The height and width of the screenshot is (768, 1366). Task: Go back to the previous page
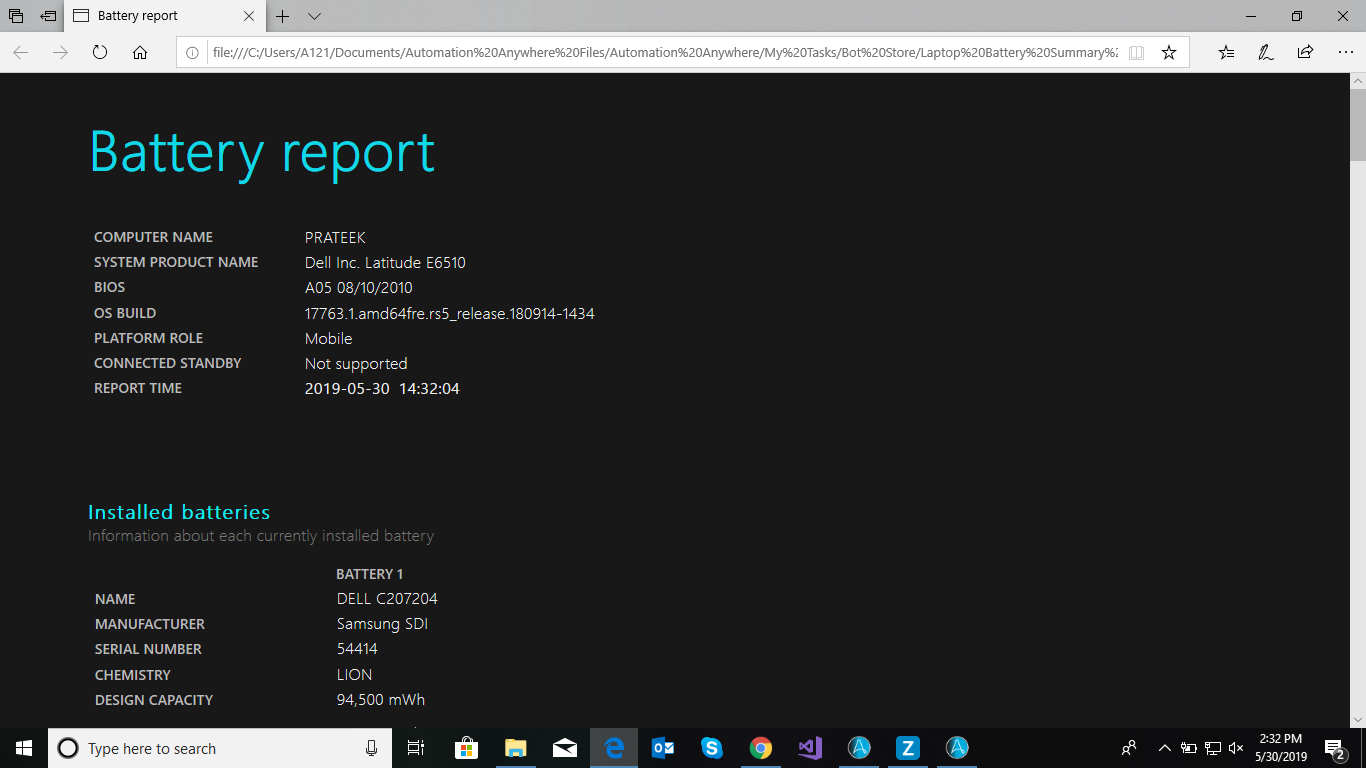pos(21,53)
